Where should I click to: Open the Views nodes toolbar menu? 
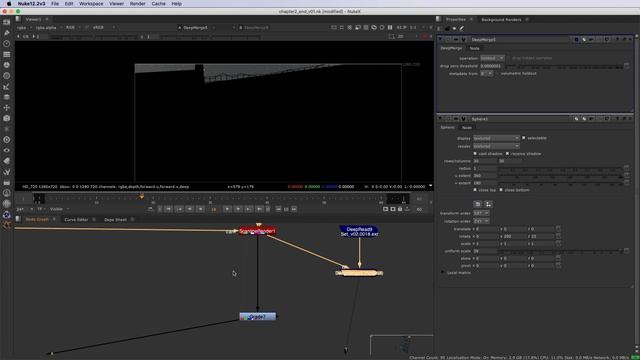pyautogui.click(x=7, y=150)
